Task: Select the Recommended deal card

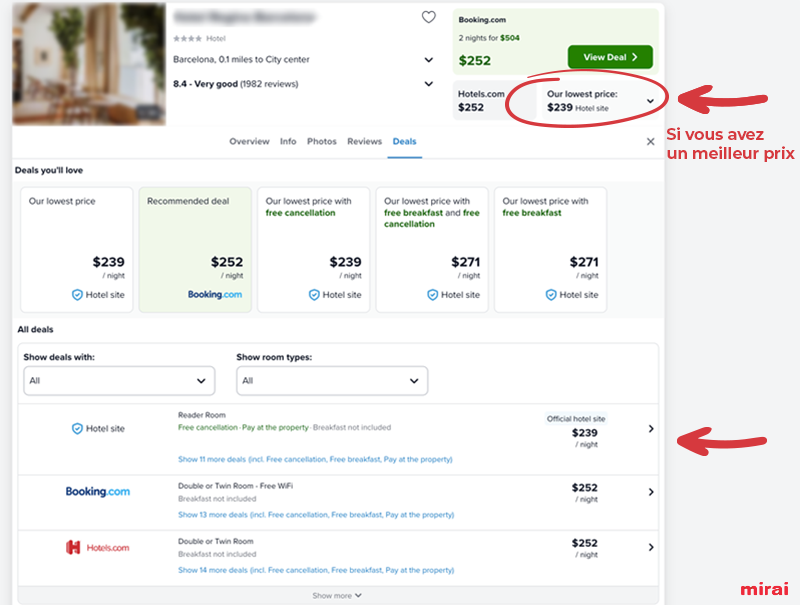Action: (x=195, y=248)
